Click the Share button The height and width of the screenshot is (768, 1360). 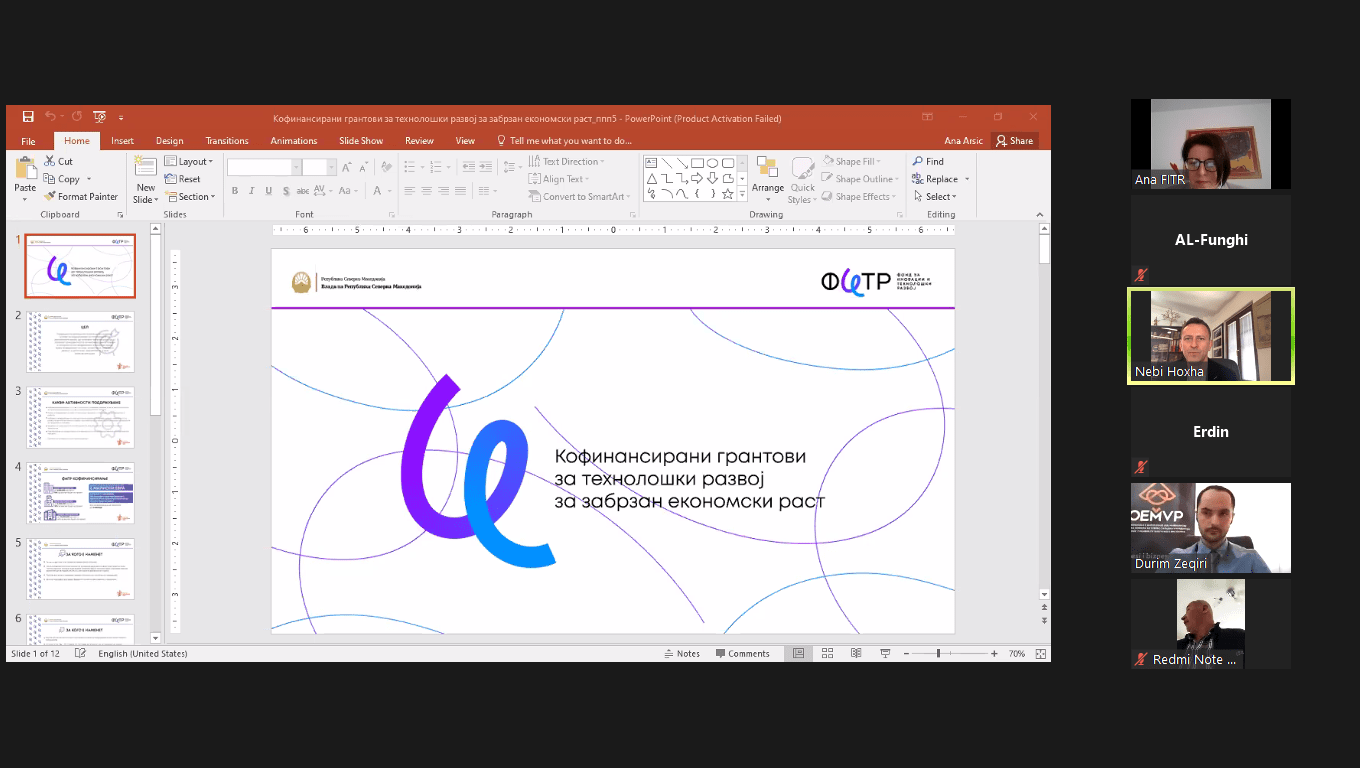1014,141
